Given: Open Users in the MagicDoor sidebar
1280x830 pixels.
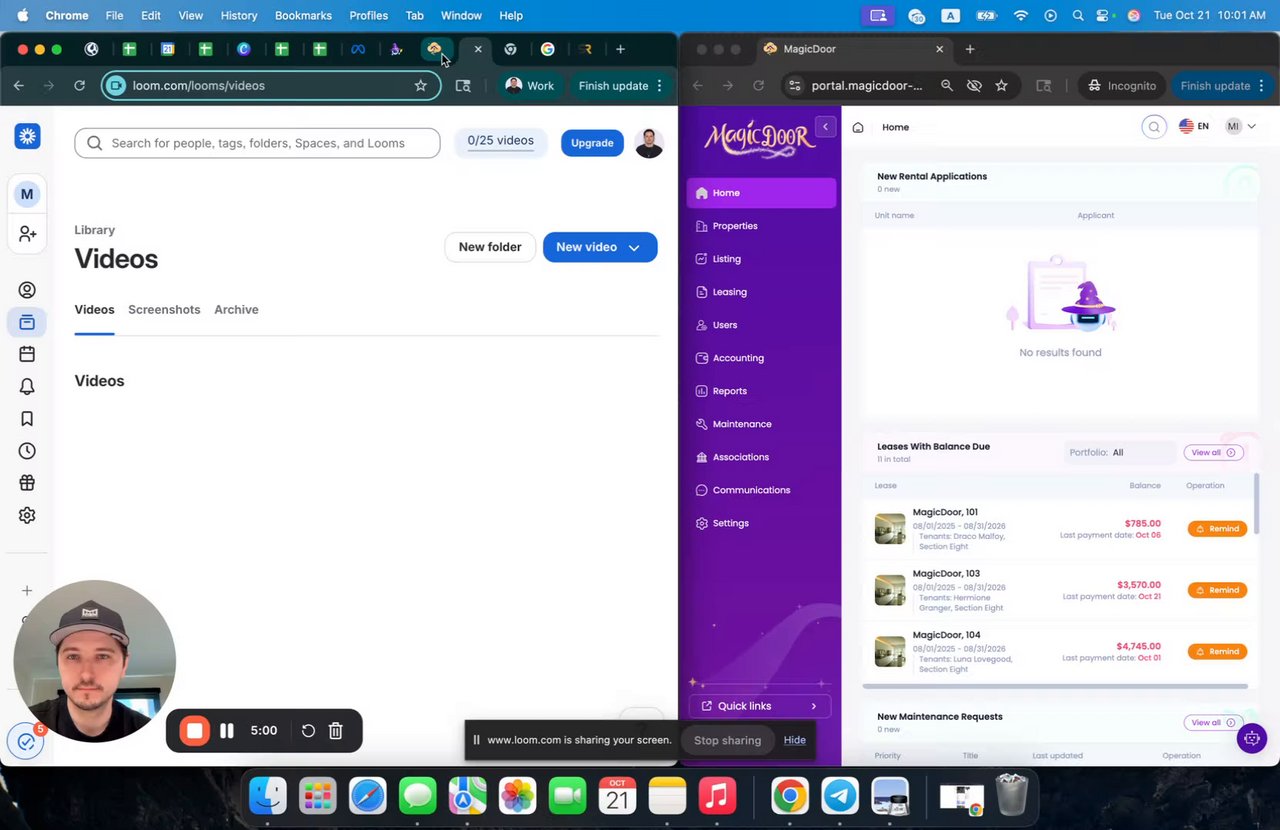Looking at the screenshot, I should click(x=761, y=325).
